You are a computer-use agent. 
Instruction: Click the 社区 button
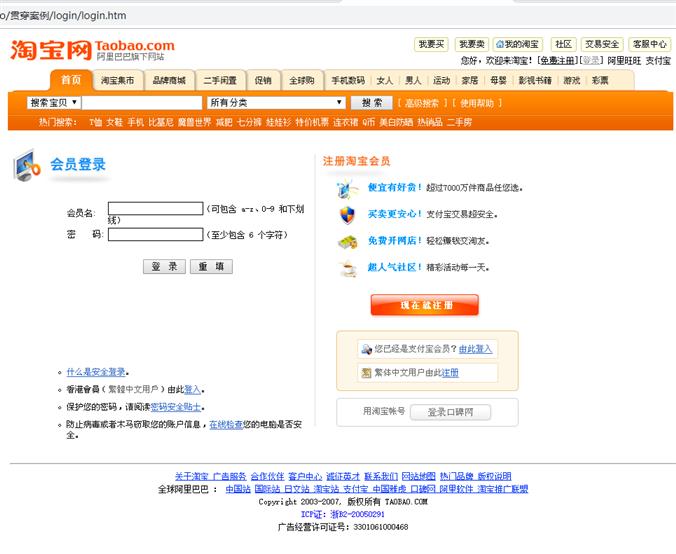point(563,44)
